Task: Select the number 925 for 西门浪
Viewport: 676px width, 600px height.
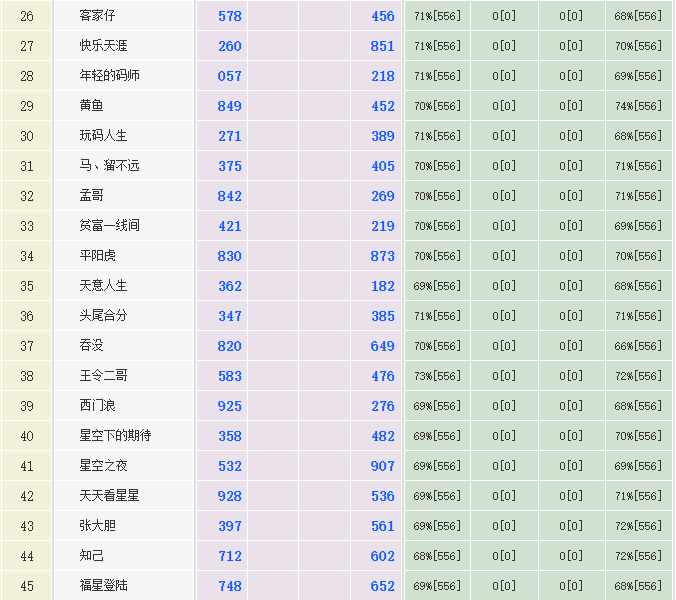Action: (229, 406)
